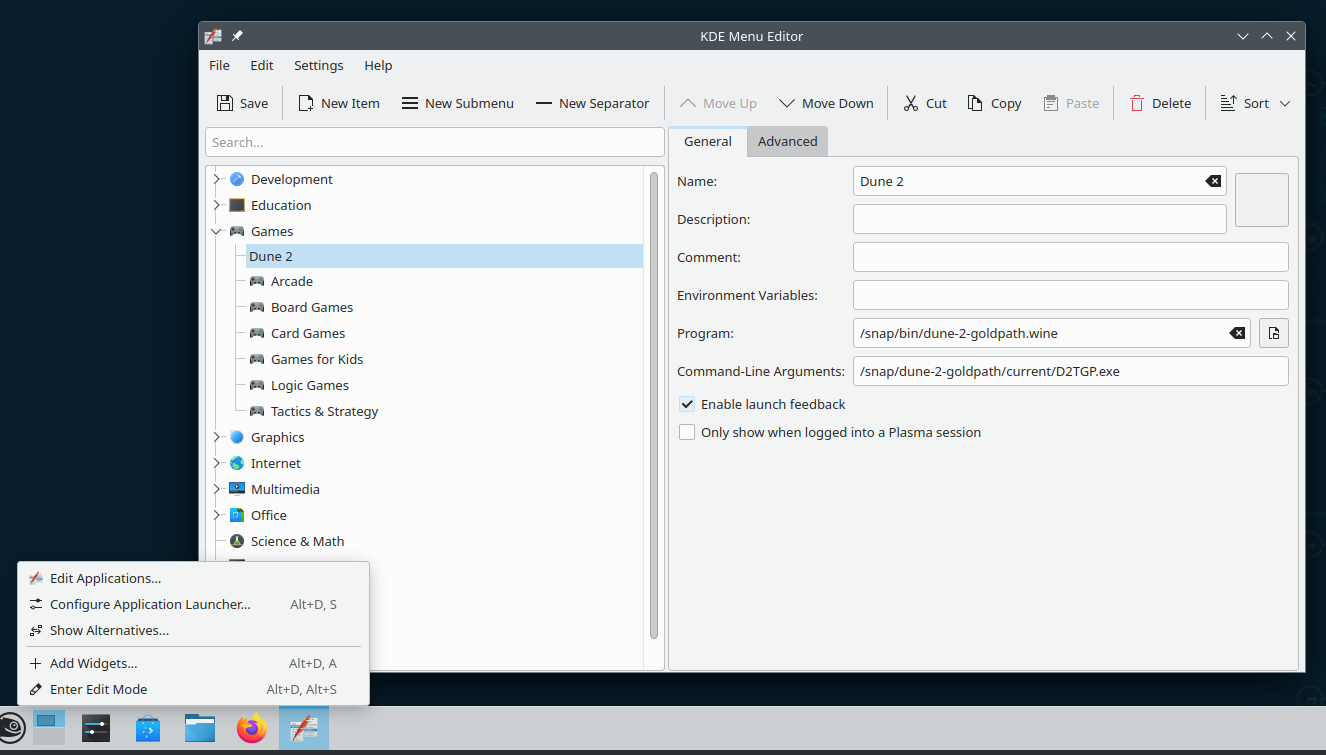
Task: Switch to the Advanced tab
Action: (x=787, y=141)
